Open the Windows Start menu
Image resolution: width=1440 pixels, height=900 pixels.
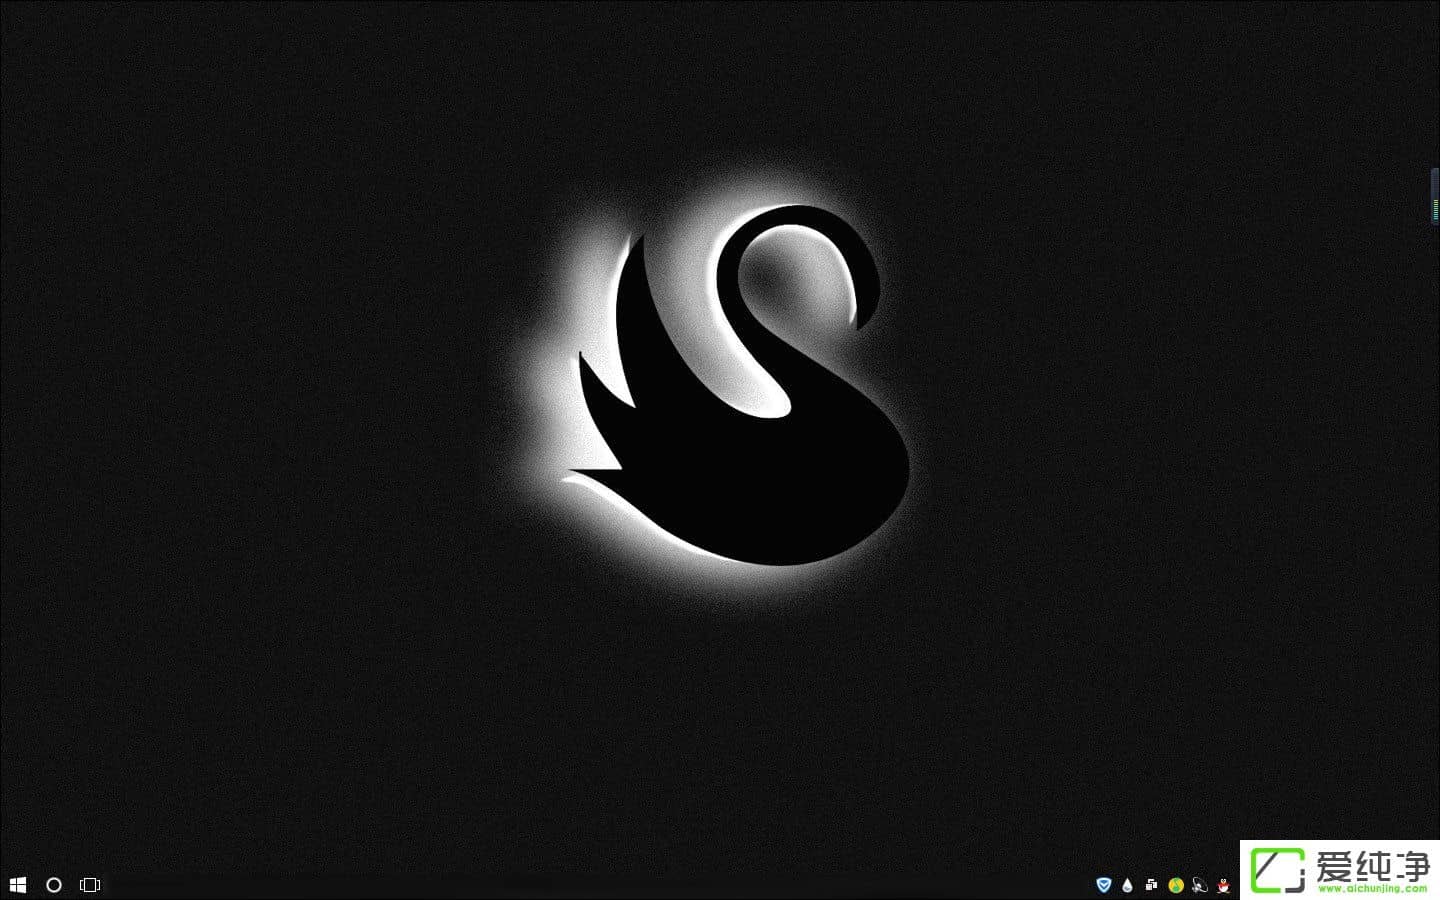[x=17, y=885]
